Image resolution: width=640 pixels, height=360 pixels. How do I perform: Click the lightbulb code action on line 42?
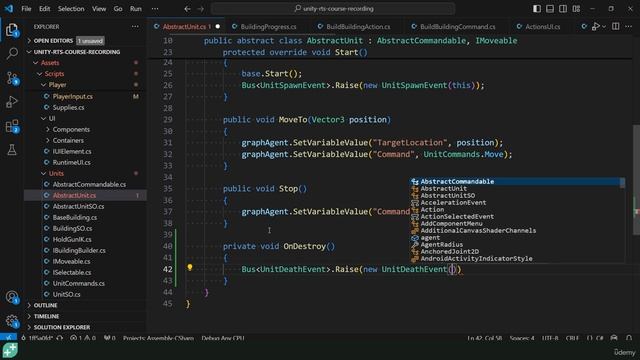pyautogui.click(x=190, y=267)
